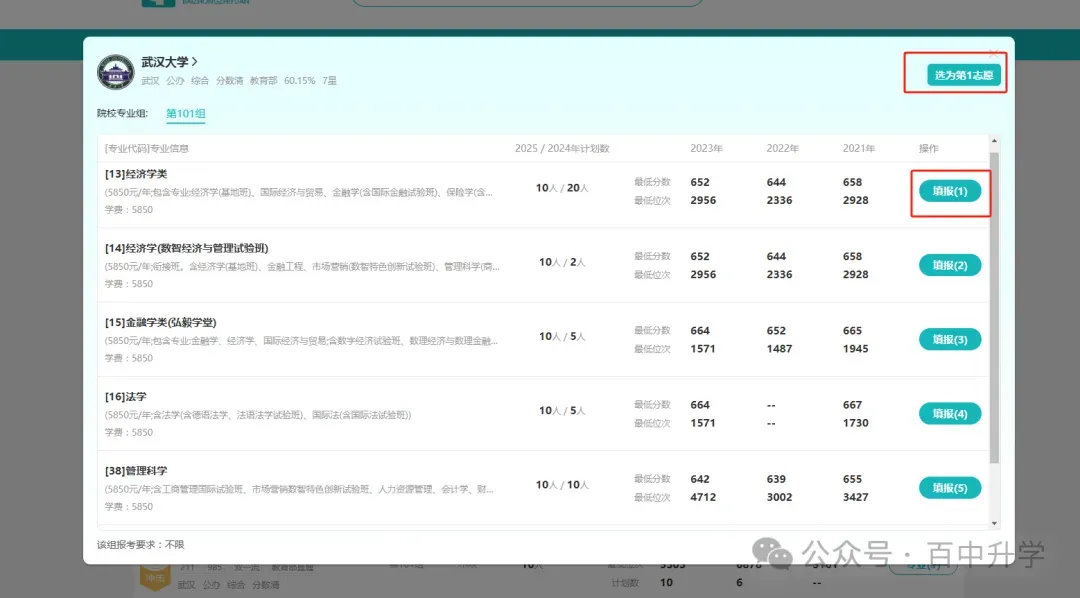Close the dialog with the X icon
This screenshot has height=598, width=1080.
[993, 53]
